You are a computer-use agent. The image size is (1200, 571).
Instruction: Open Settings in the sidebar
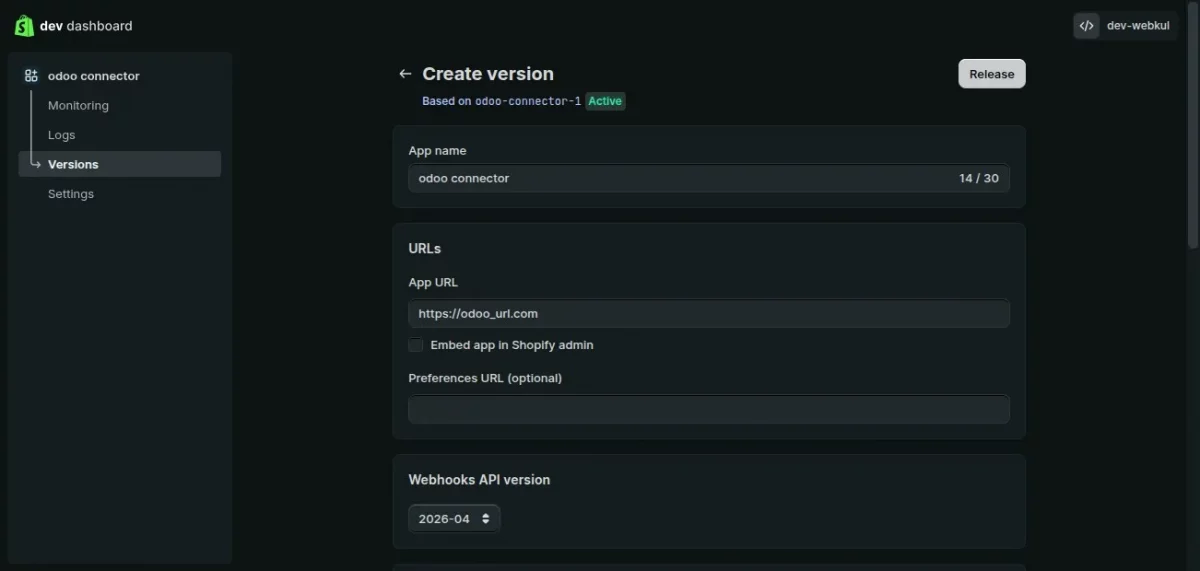coord(71,194)
